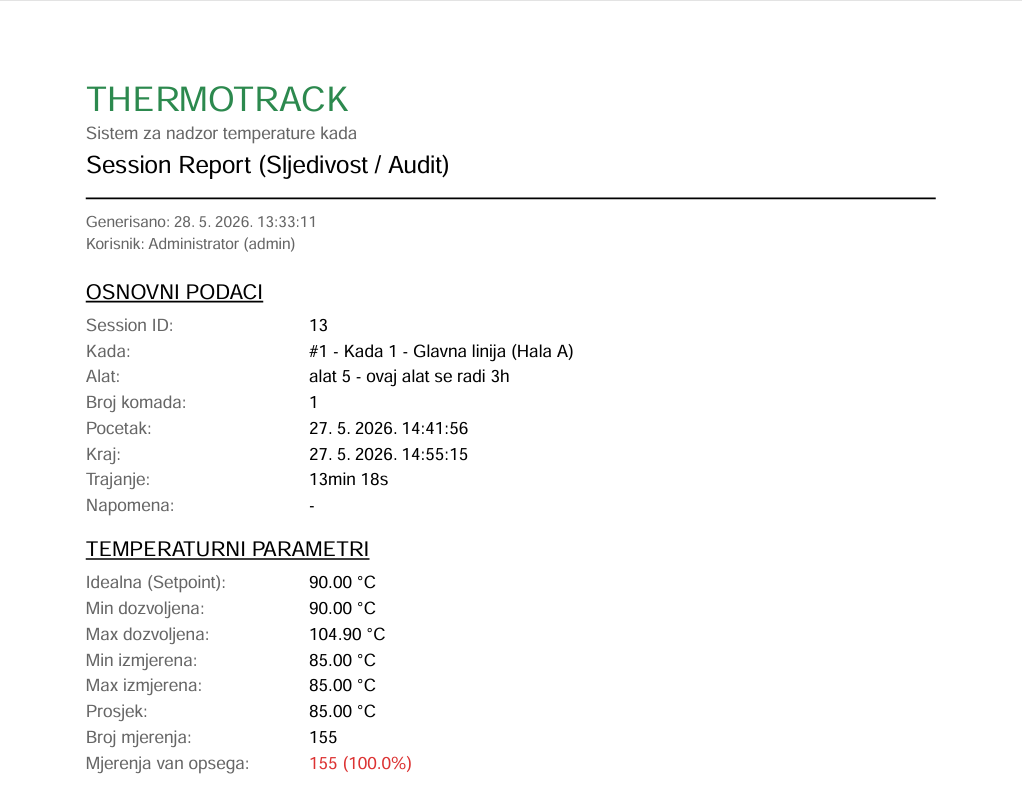Click the Napomena dash value
Screen dimensions: 1022x789
312,506
